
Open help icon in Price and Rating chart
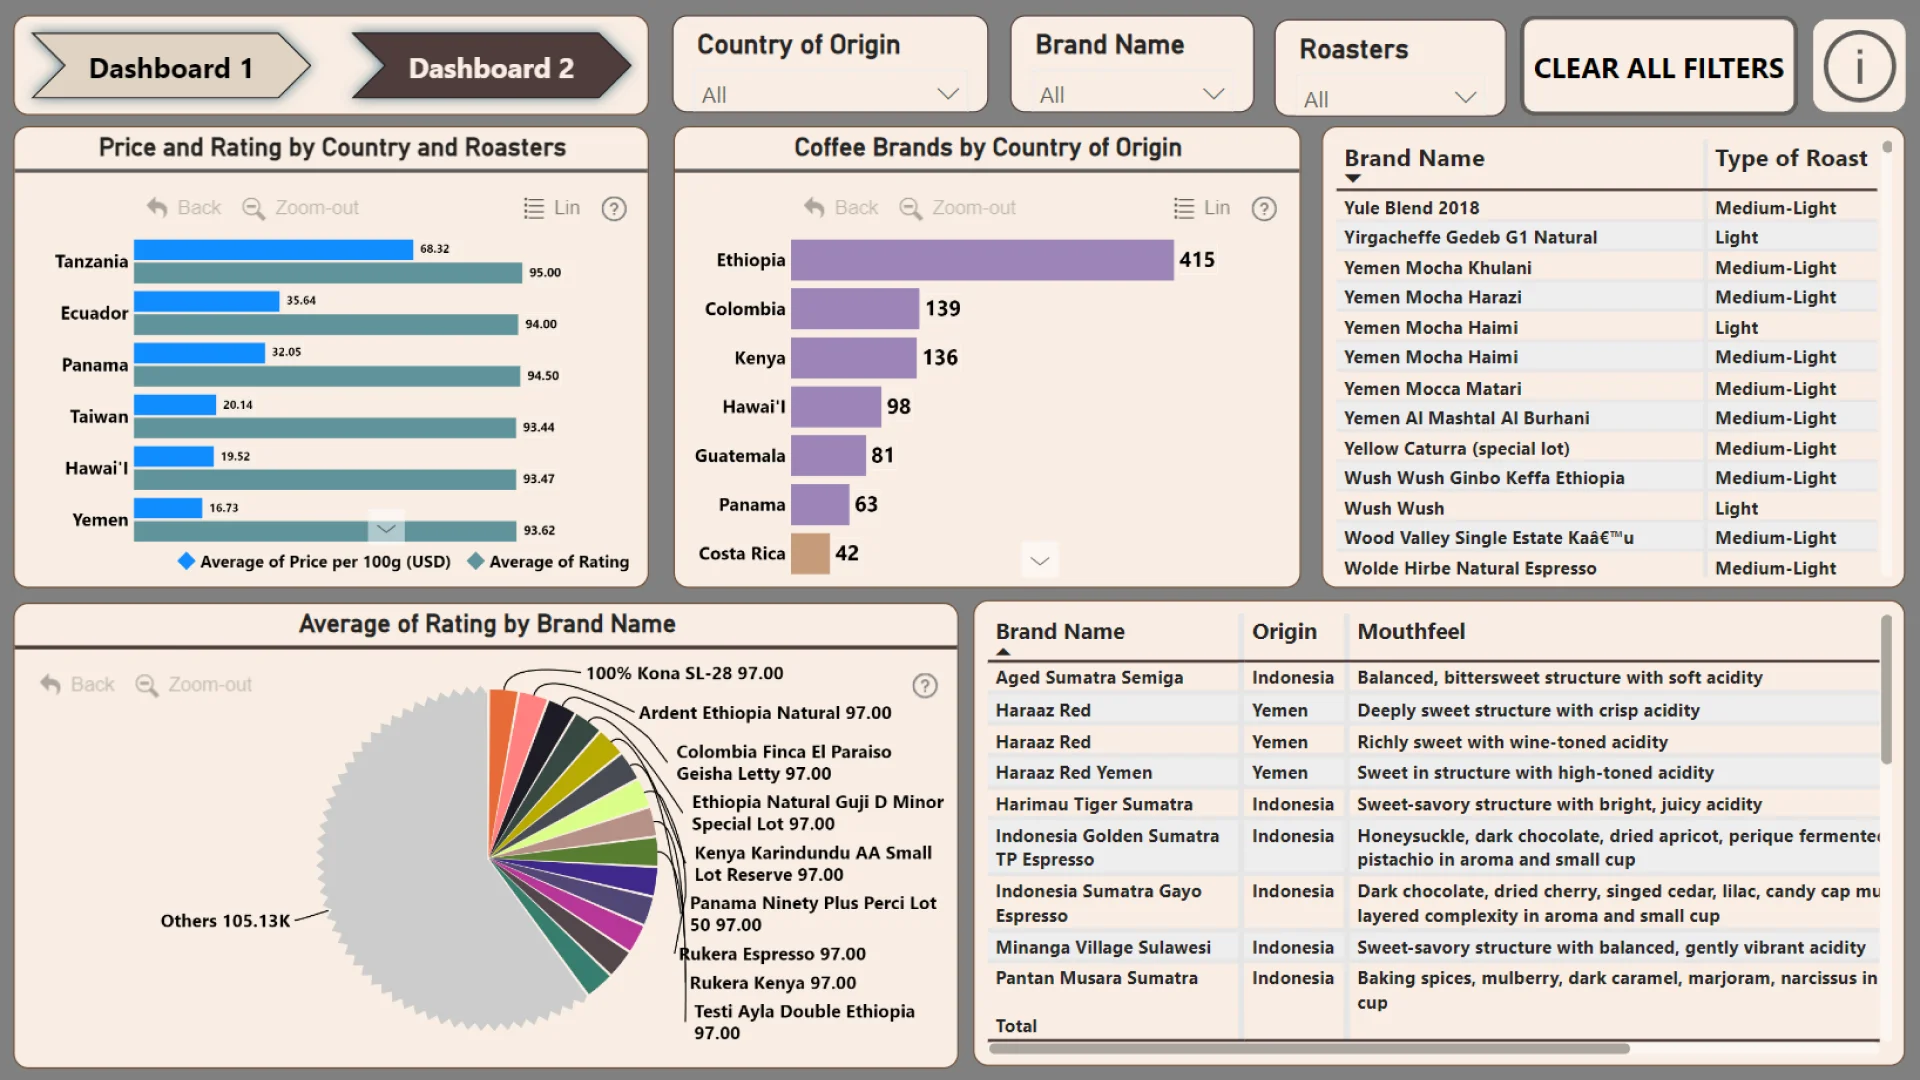(x=614, y=208)
